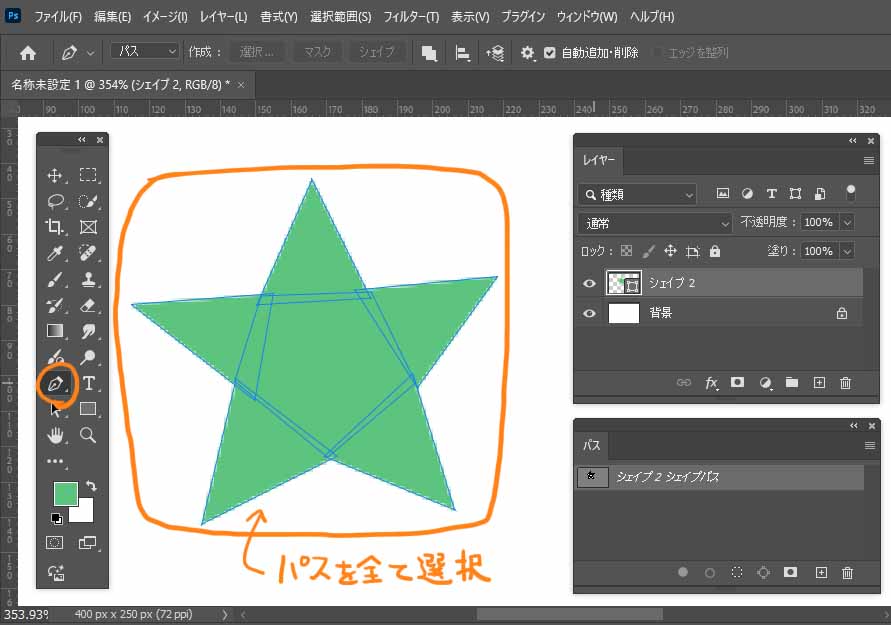The width and height of the screenshot is (891, 625).
Task: Select the Crop tool
Action: 56,227
